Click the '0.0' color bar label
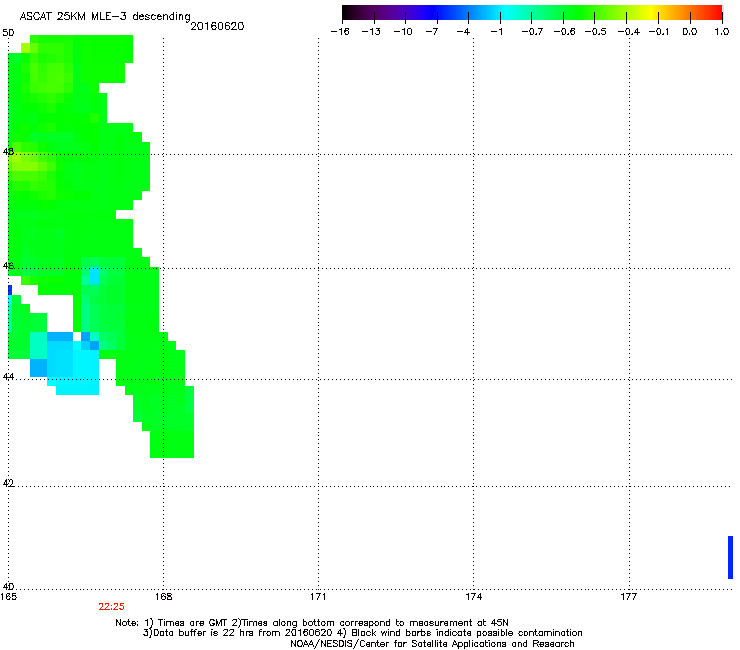740x650 pixels. tap(690, 32)
